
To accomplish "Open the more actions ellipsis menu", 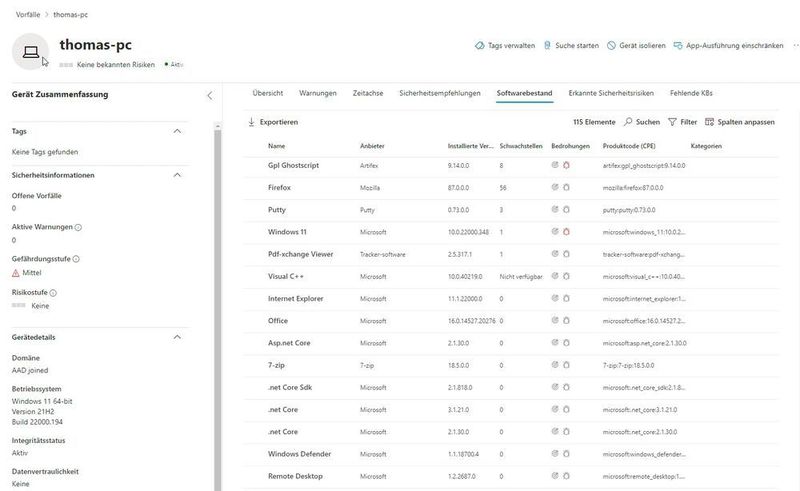I will (795, 45).
